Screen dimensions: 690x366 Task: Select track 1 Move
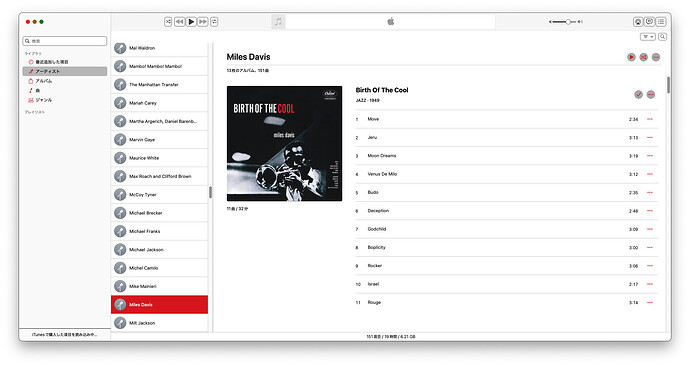507,119
